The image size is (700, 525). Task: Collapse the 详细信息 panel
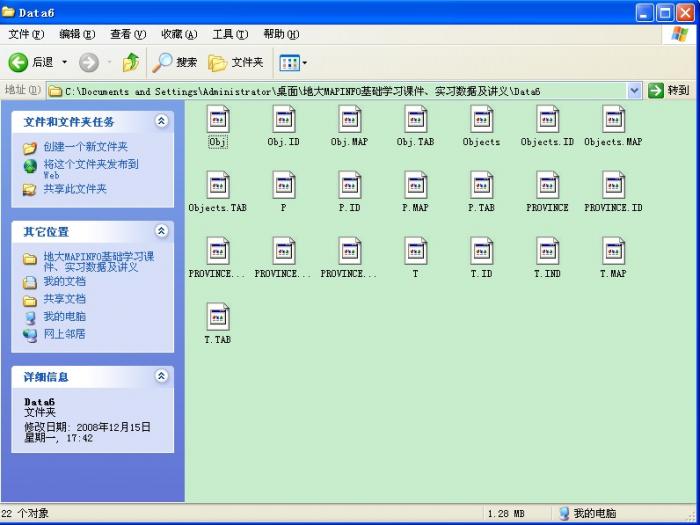click(161, 377)
